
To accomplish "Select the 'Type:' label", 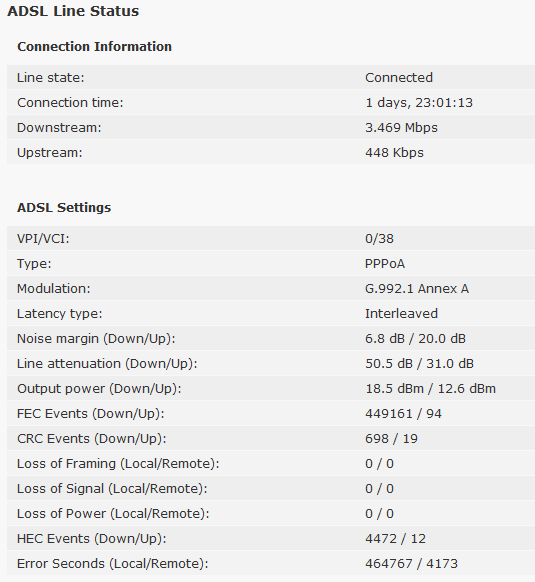I will coord(34,264).
